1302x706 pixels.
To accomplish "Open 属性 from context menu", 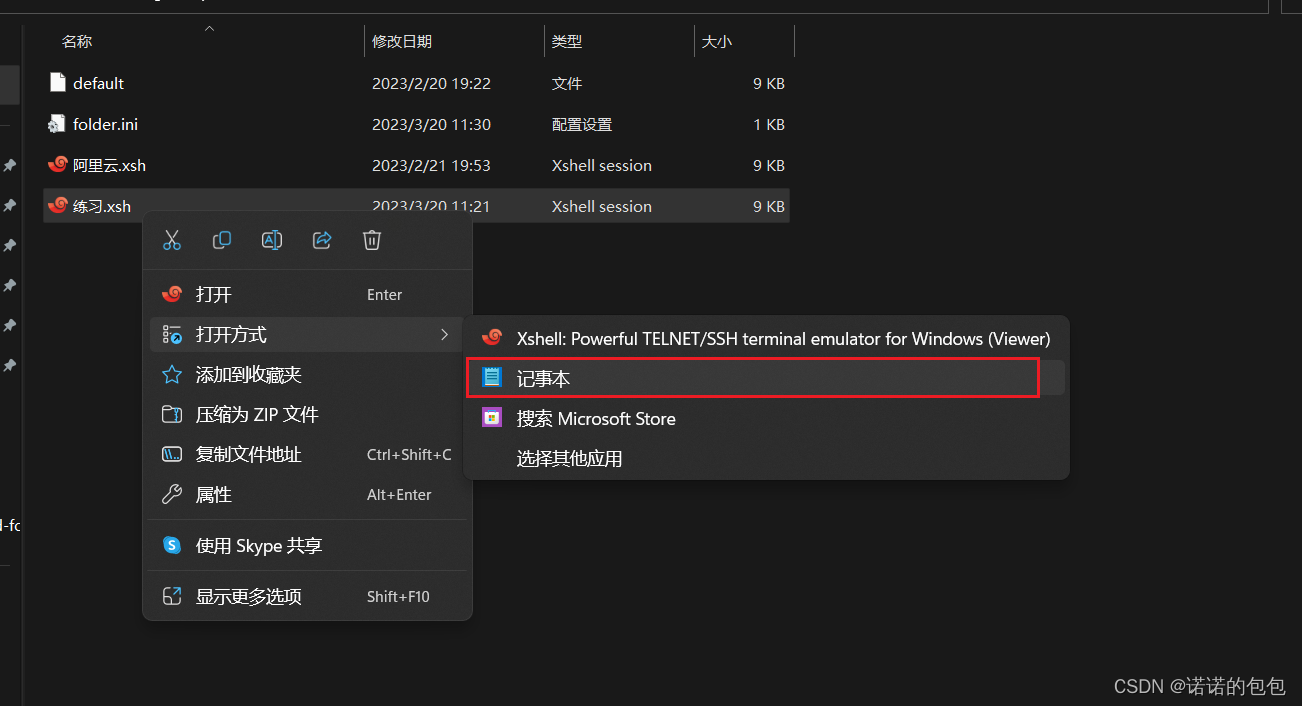I will click(308, 494).
